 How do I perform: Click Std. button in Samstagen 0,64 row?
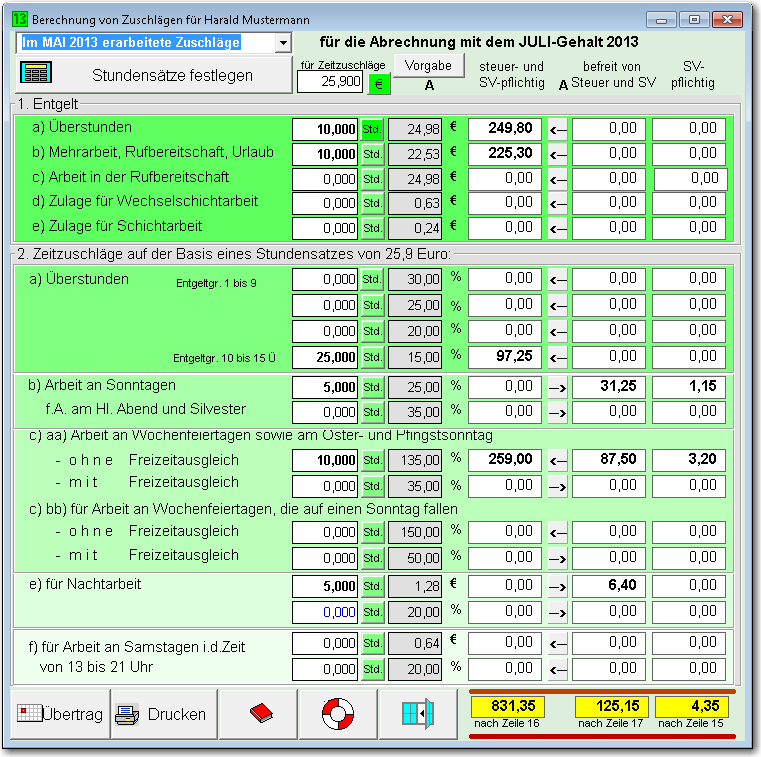coord(372,643)
